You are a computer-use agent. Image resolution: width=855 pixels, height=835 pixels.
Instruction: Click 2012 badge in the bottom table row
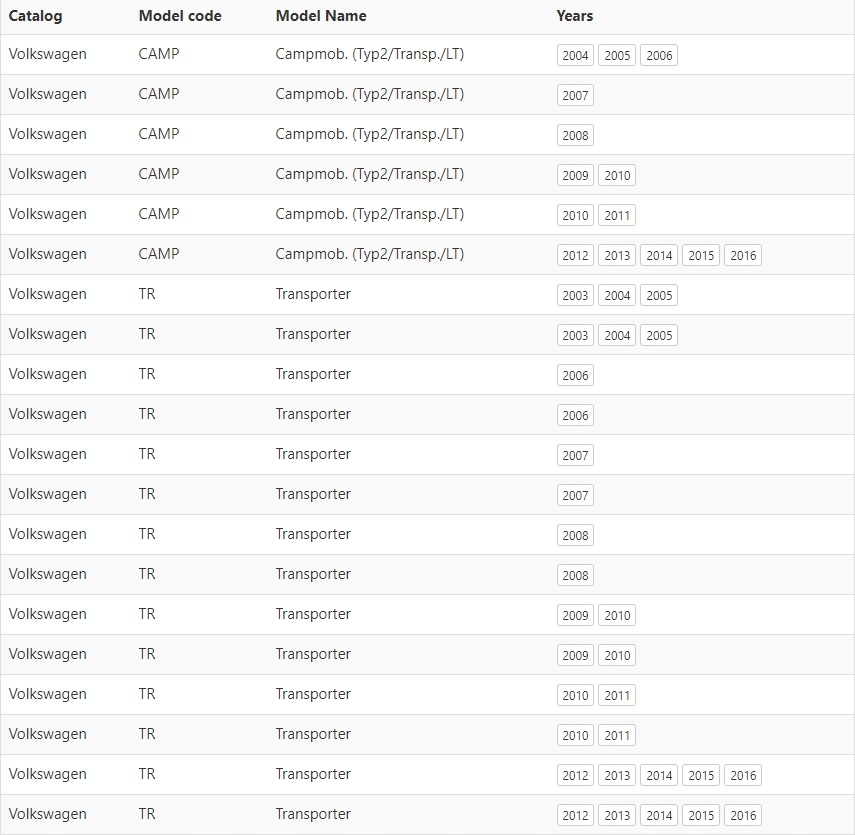tap(575, 816)
